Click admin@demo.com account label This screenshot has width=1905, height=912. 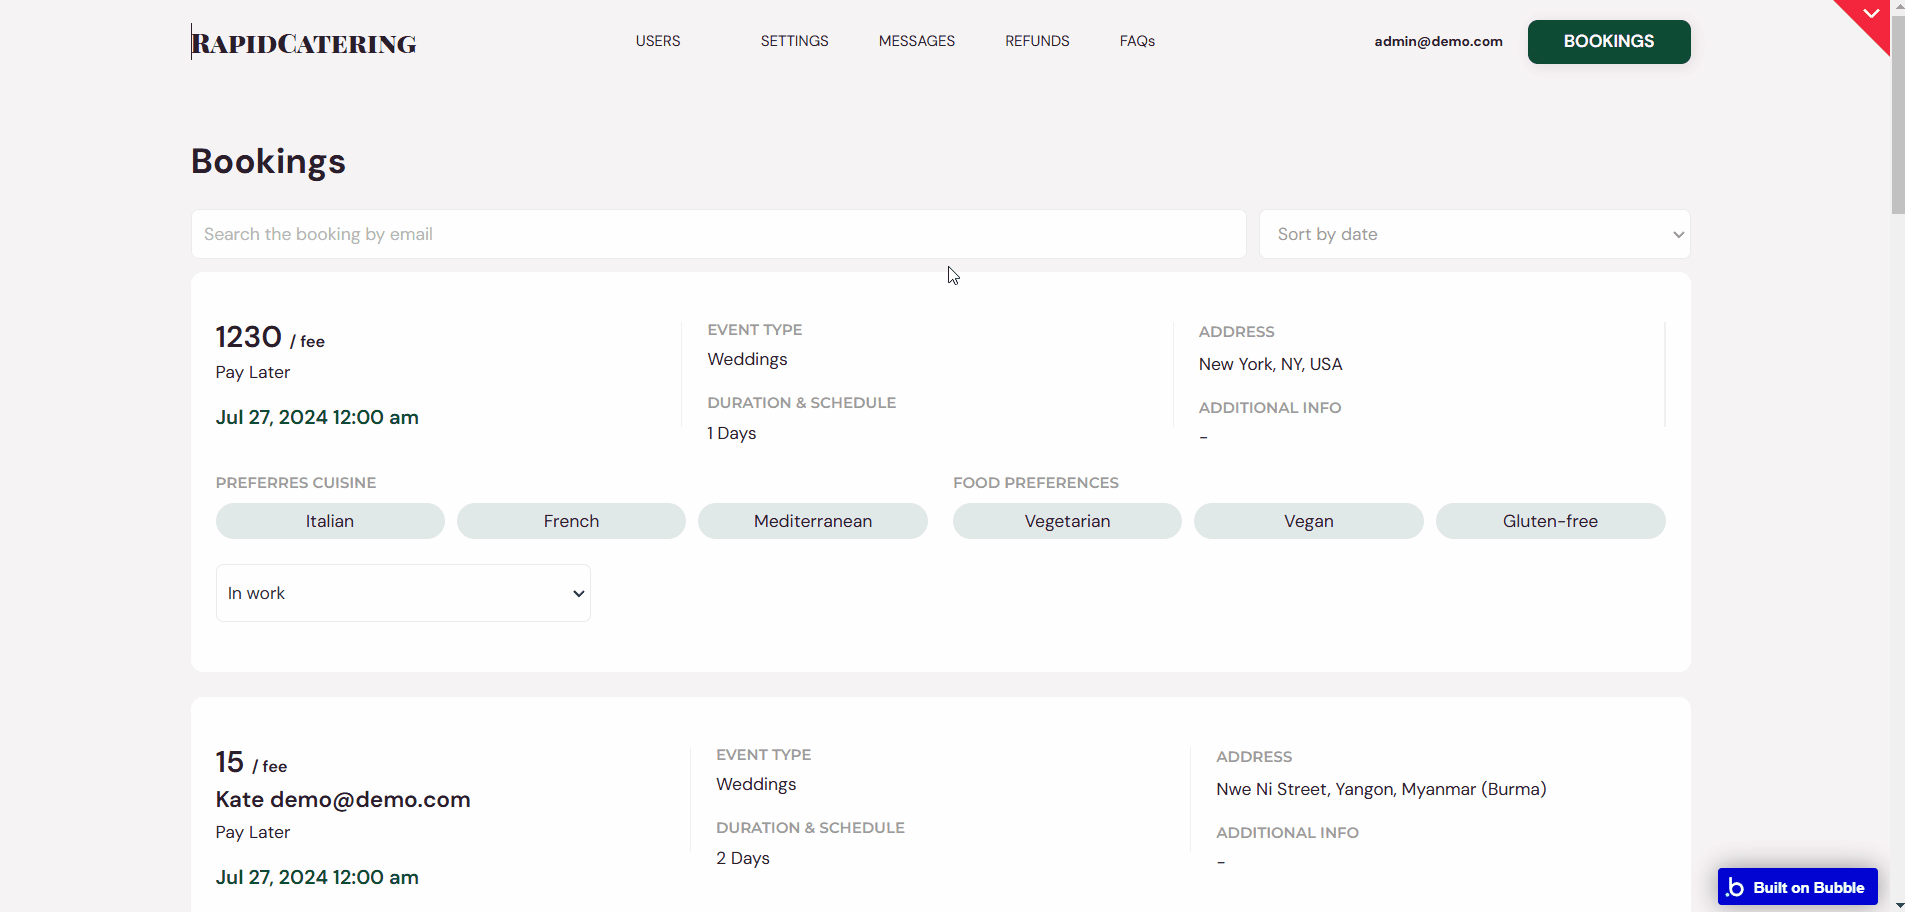[x=1438, y=41]
